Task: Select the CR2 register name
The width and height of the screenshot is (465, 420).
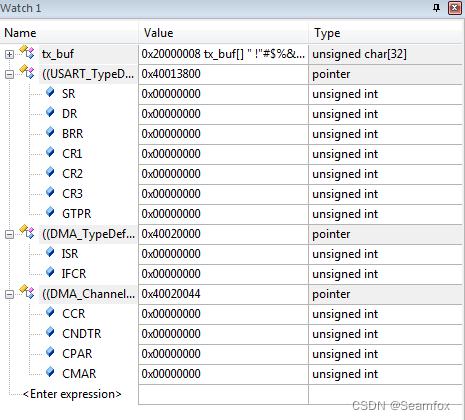Action: (x=72, y=174)
